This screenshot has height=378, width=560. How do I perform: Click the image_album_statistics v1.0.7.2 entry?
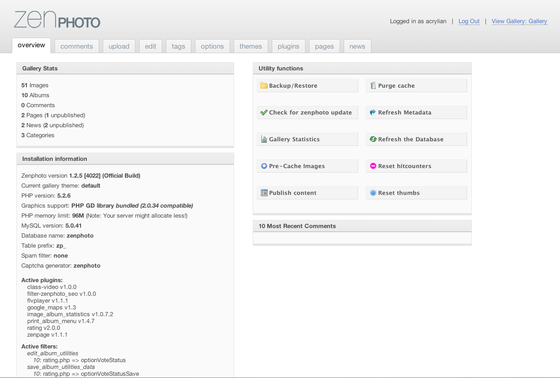[x=70, y=314]
